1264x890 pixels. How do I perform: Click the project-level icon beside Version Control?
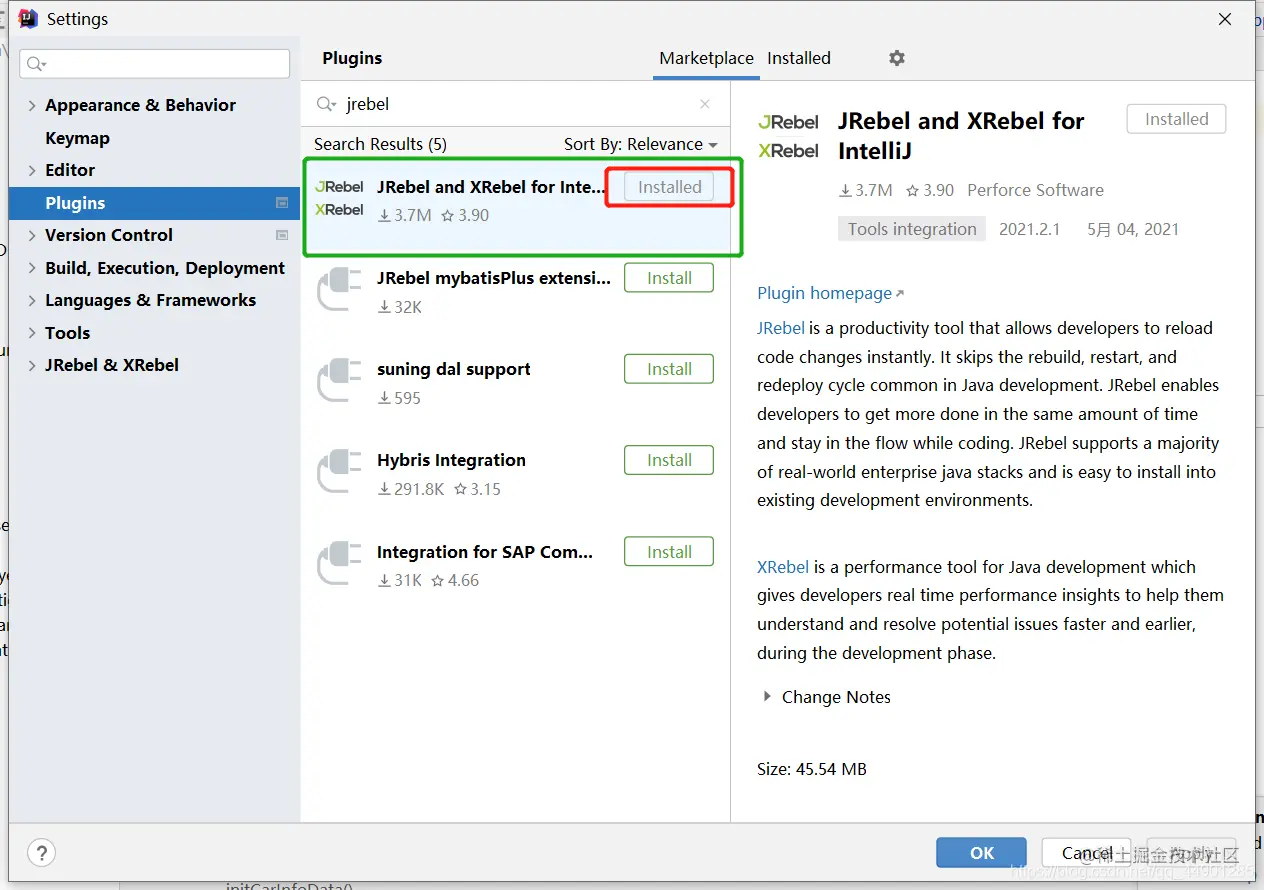(282, 235)
